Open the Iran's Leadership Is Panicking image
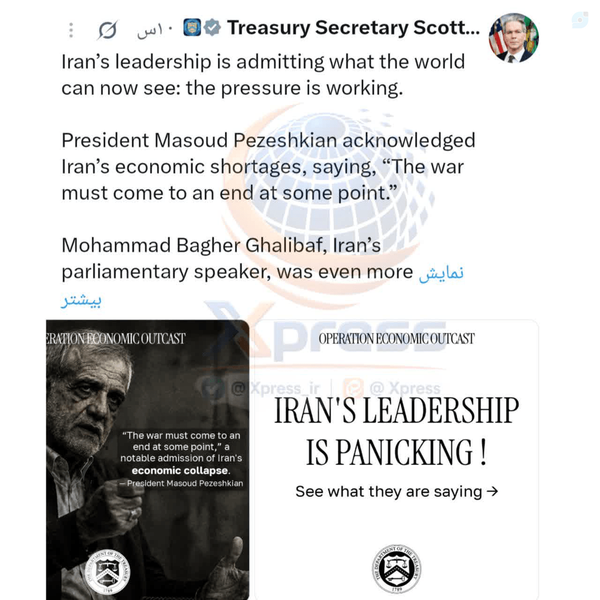The width and height of the screenshot is (600, 600). [x=396, y=460]
